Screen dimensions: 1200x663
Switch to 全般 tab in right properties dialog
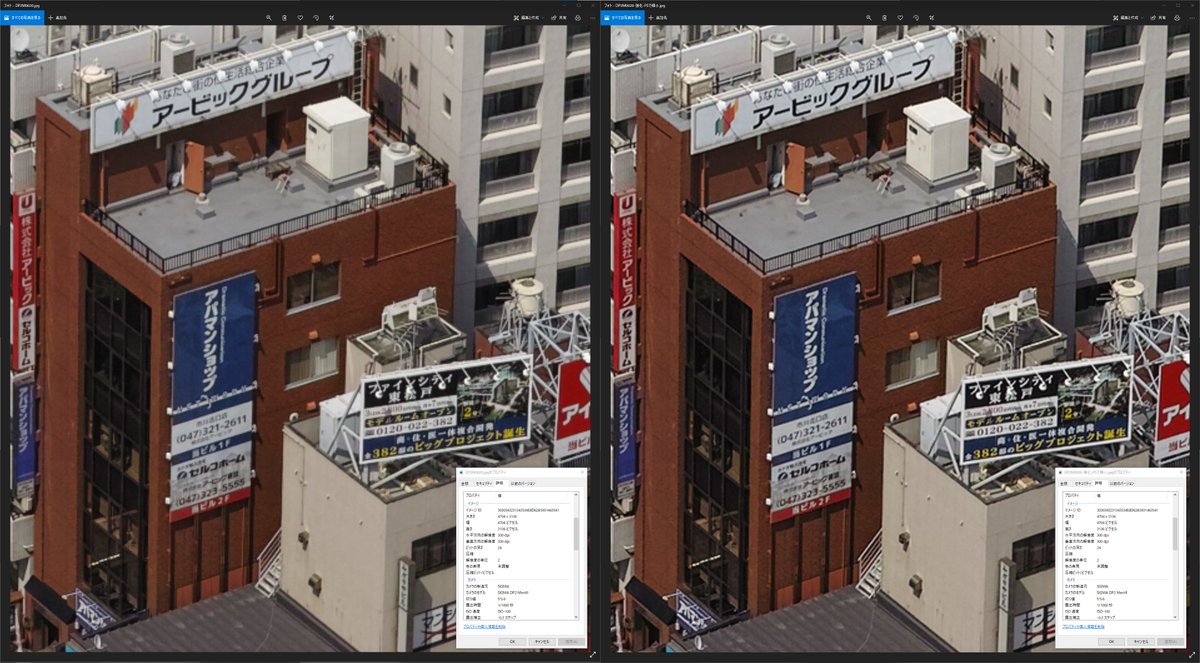[1065, 482]
